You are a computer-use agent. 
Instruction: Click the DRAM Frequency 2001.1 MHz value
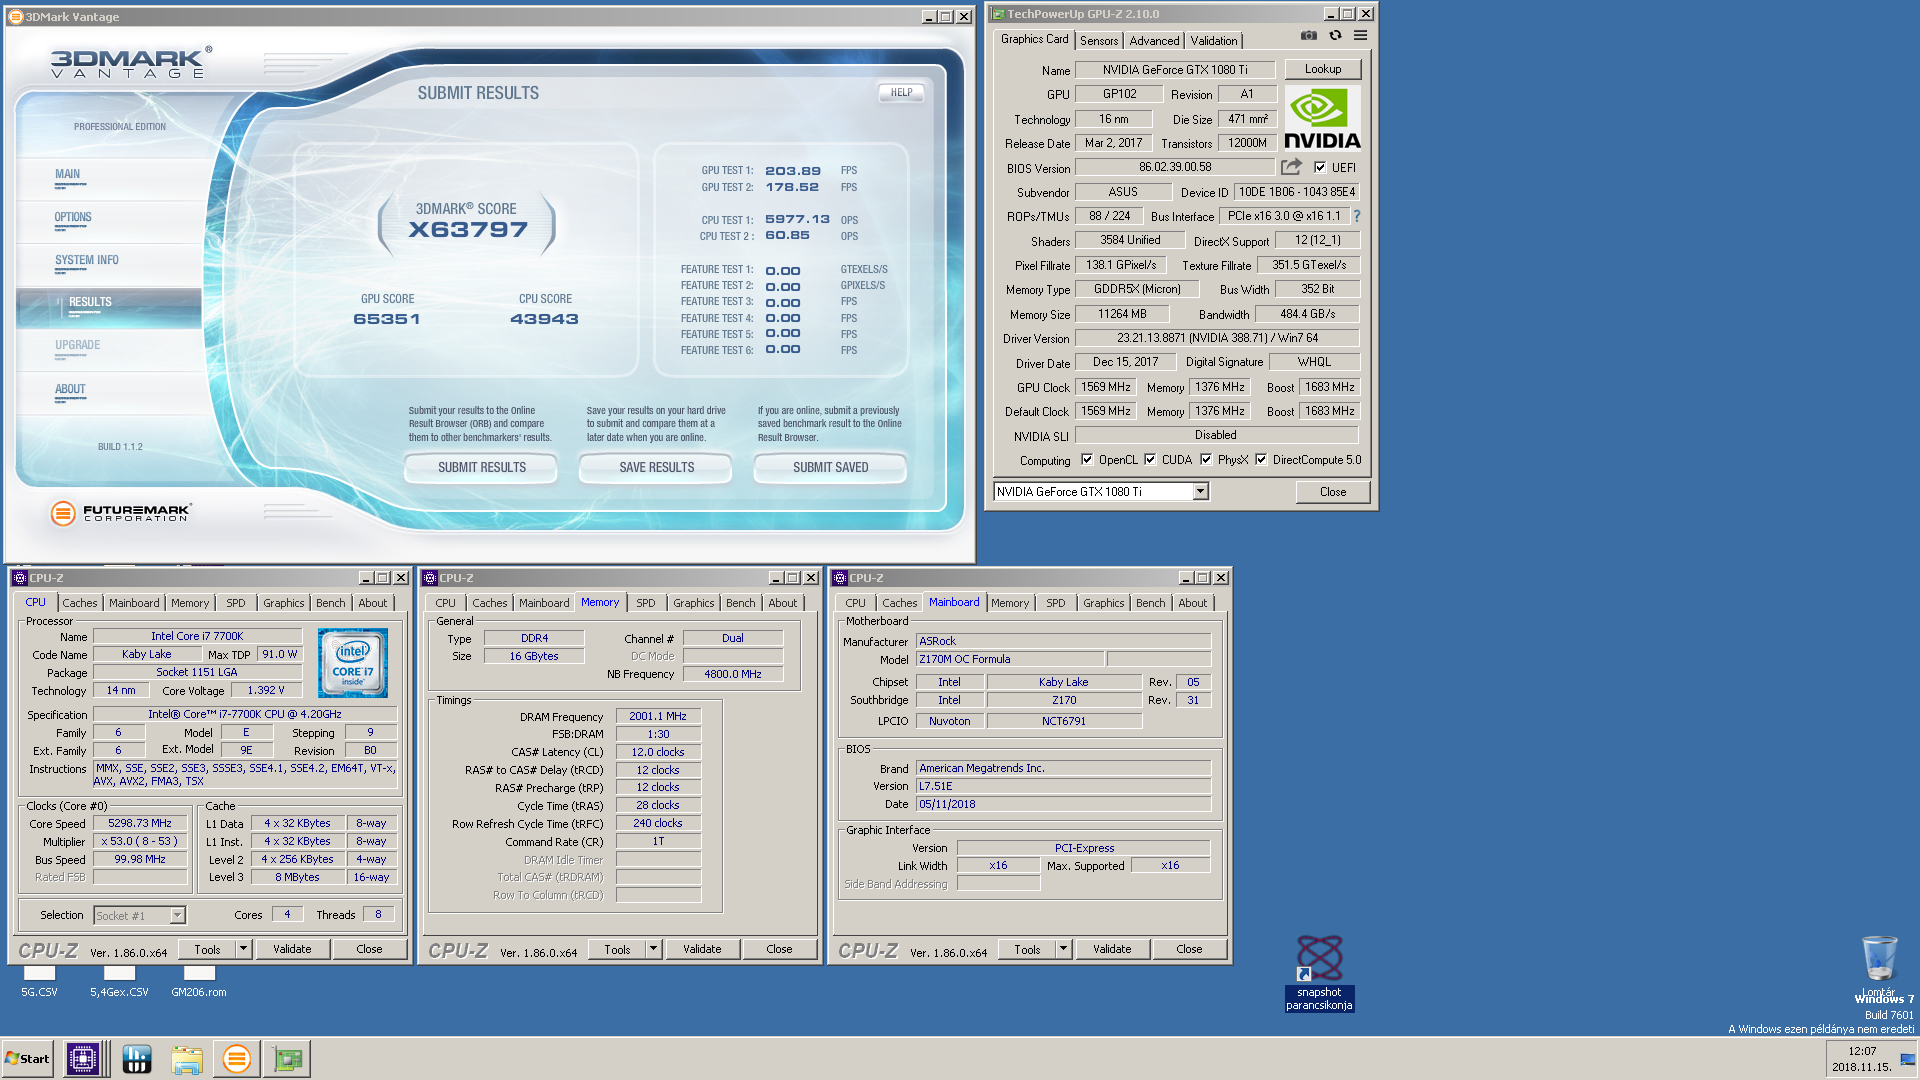coord(658,716)
